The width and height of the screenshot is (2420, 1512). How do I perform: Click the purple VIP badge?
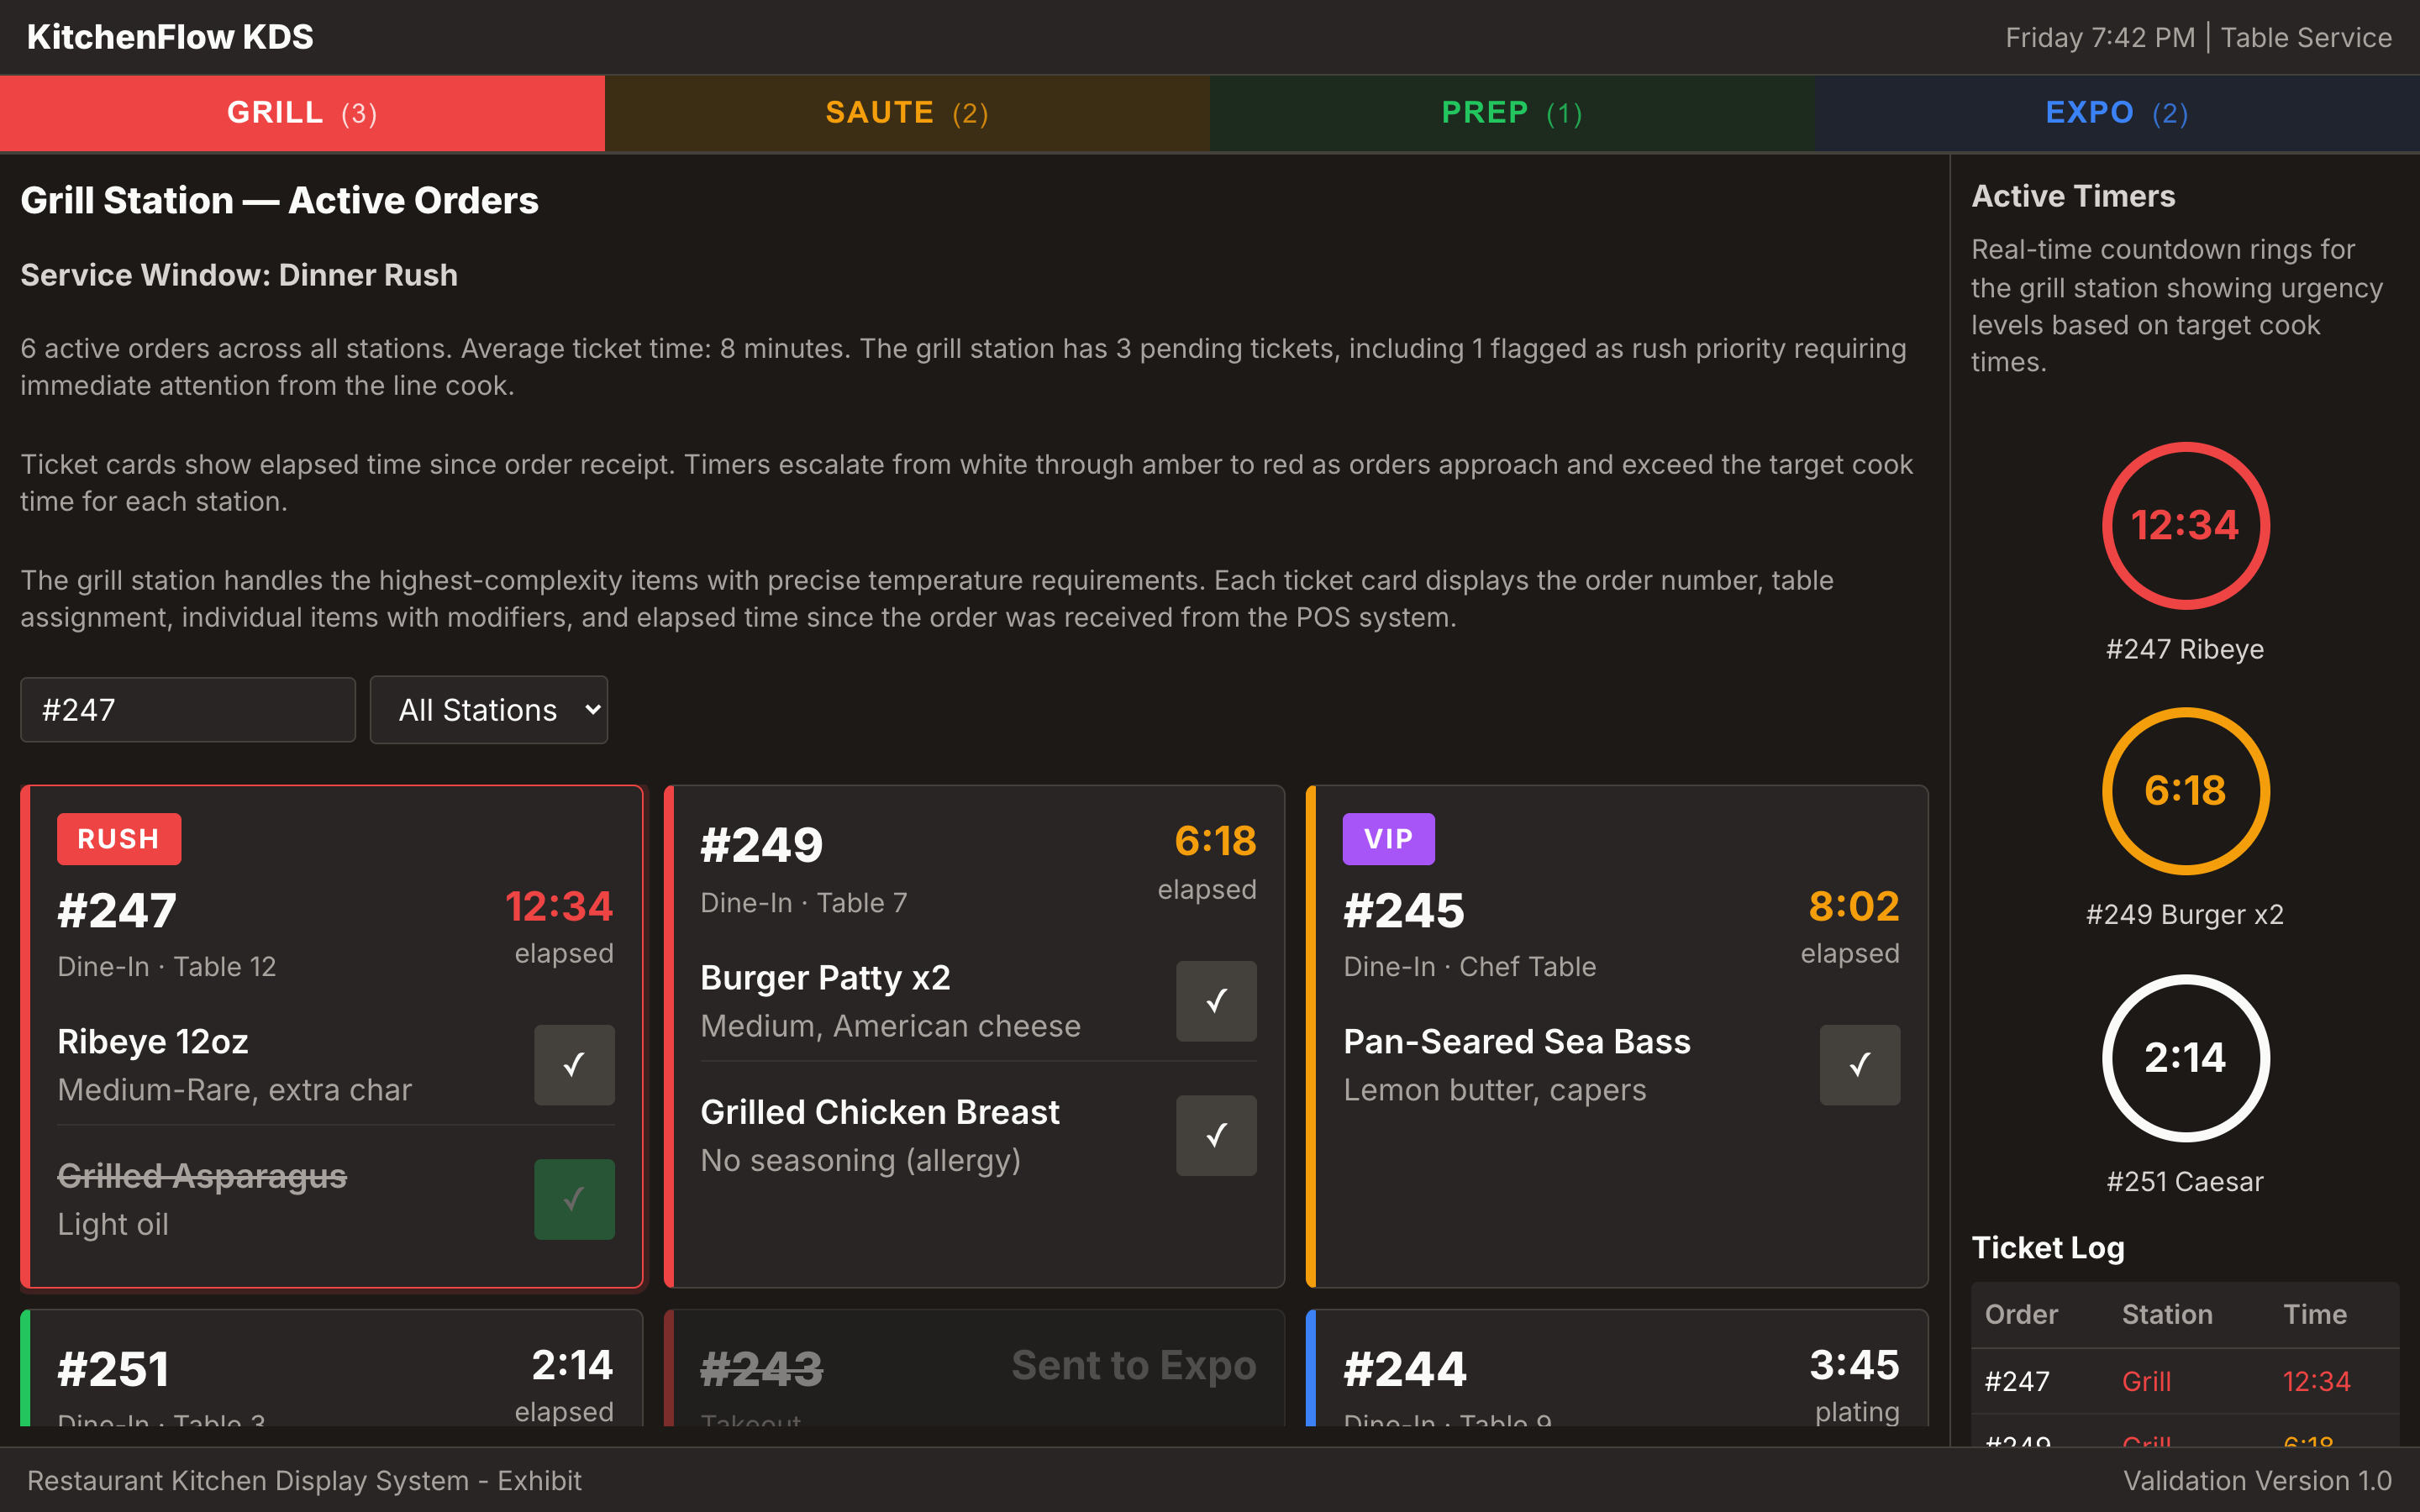click(x=1388, y=838)
